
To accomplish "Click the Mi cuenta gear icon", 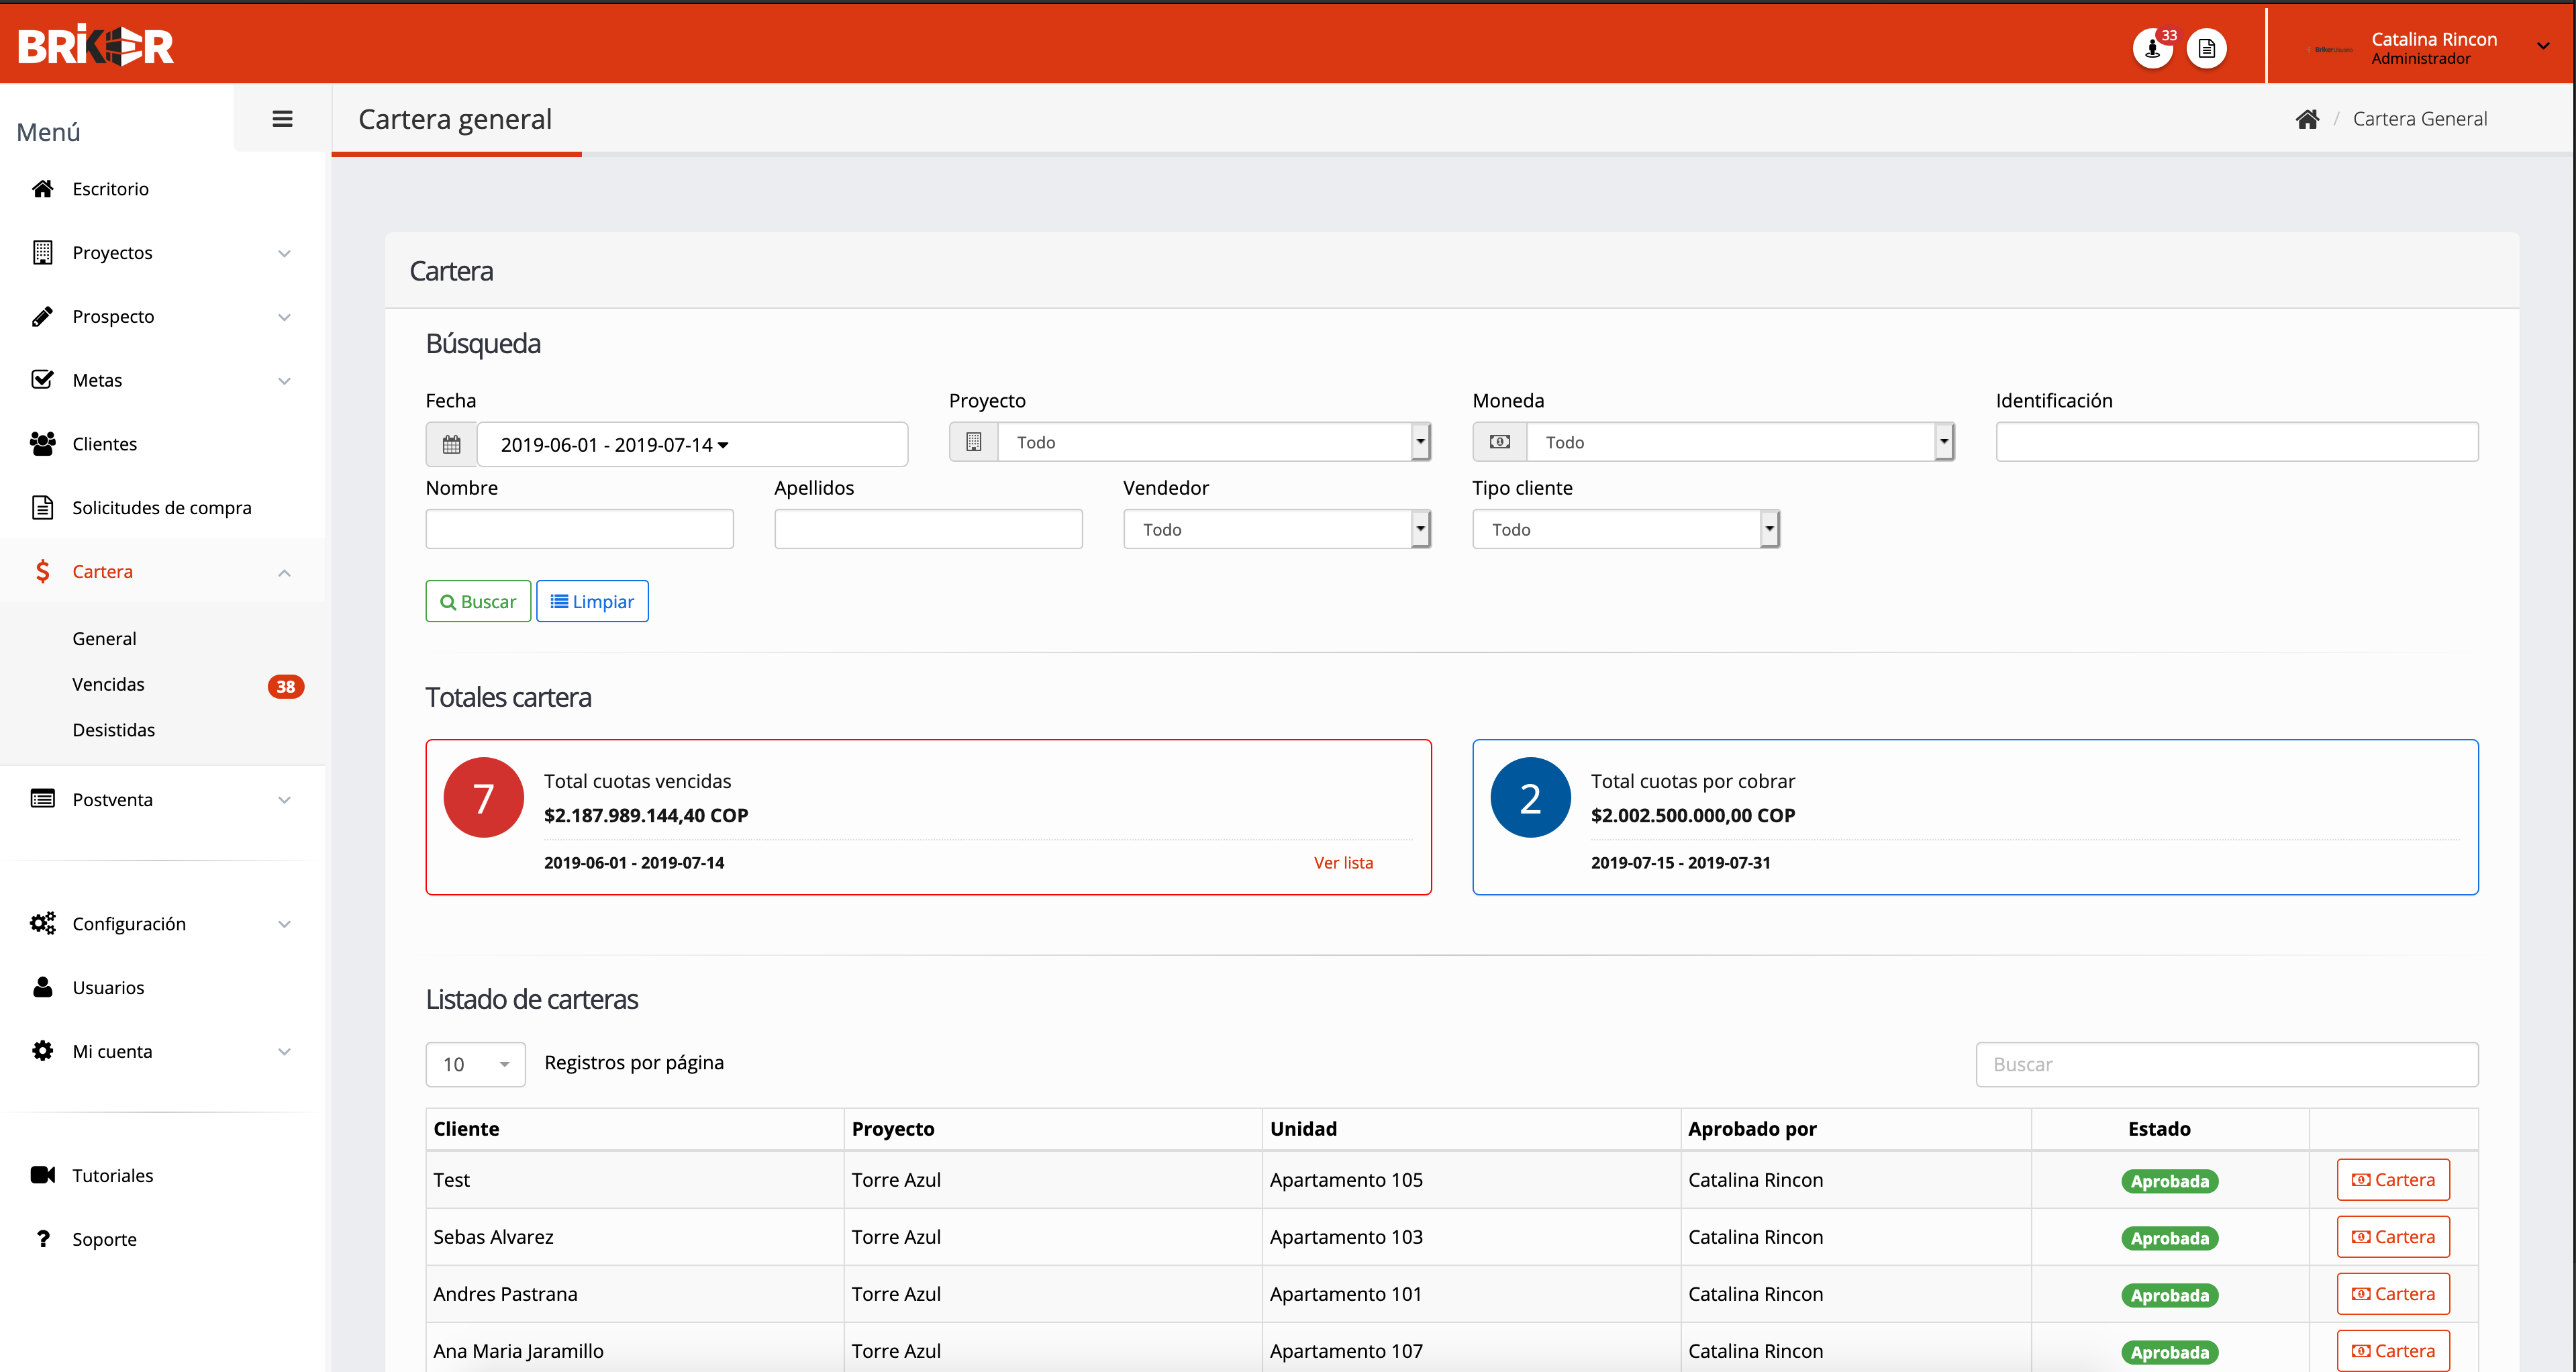I will pyautogui.click(x=42, y=1051).
